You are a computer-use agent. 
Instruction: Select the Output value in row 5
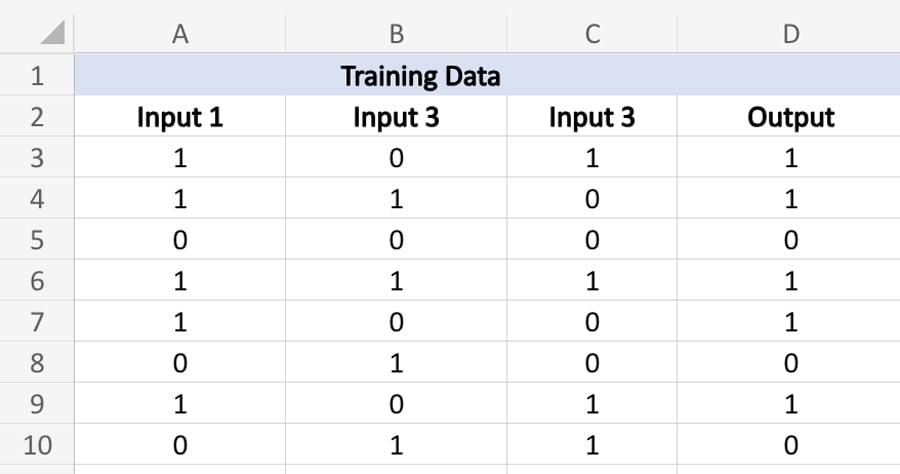pyautogui.click(x=790, y=240)
